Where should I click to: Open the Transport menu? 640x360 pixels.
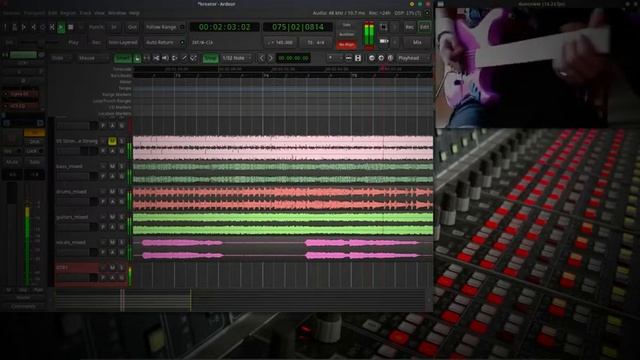[34, 13]
